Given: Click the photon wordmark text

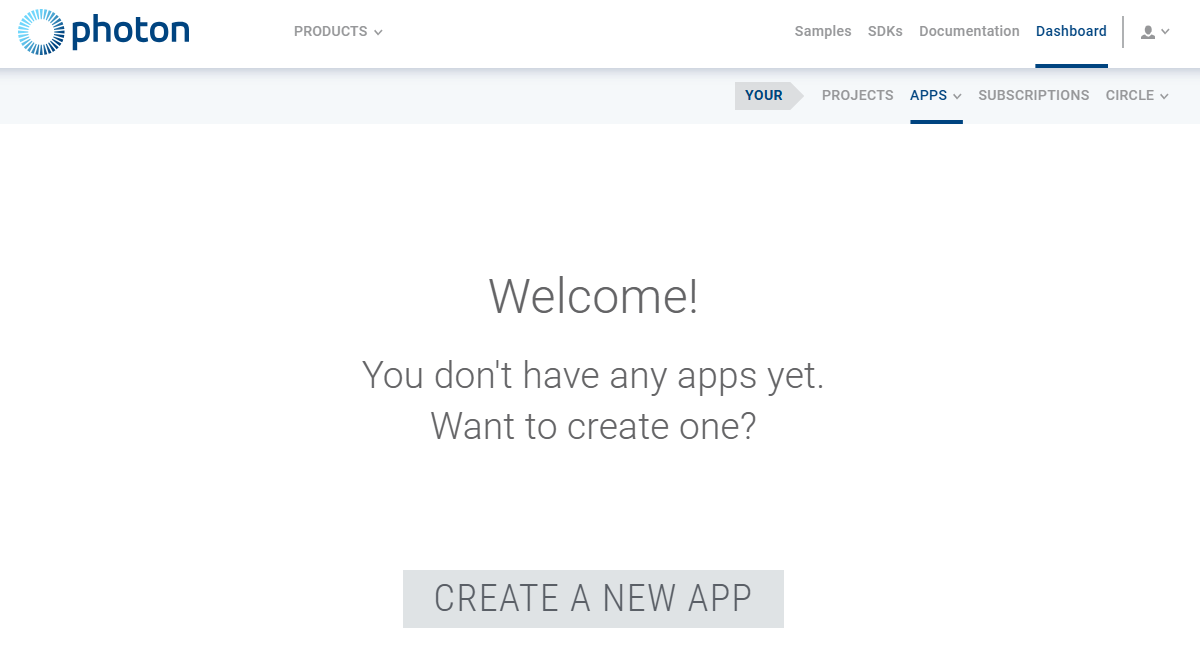Looking at the screenshot, I should click(x=130, y=31).
